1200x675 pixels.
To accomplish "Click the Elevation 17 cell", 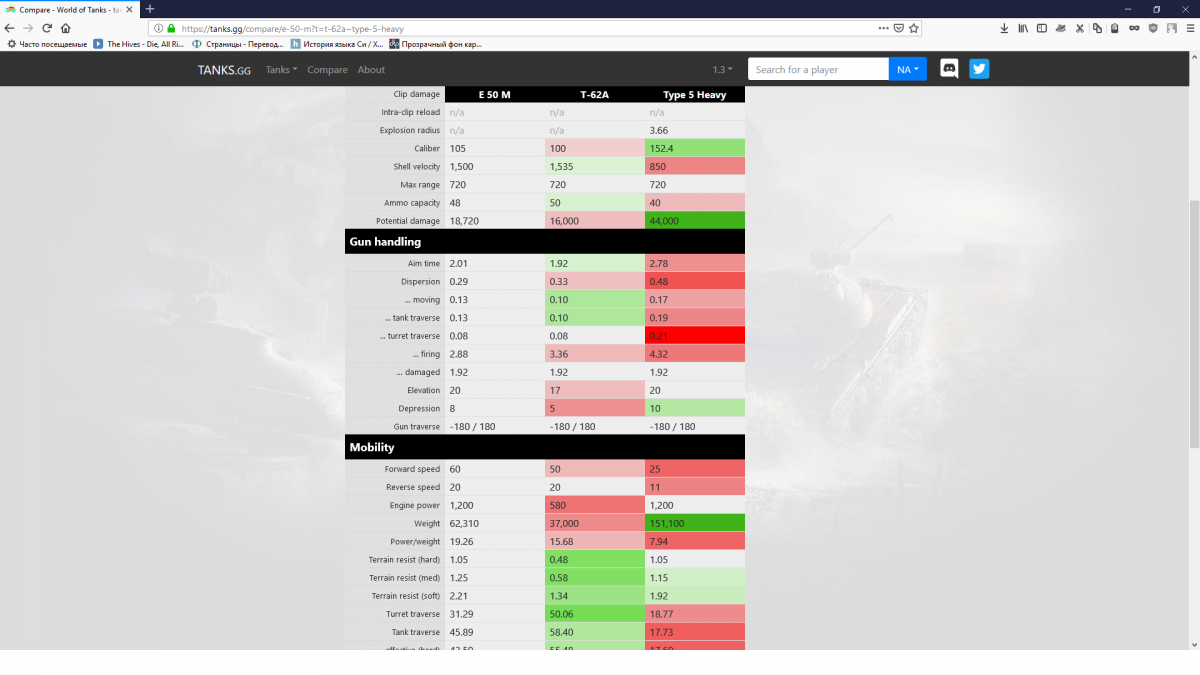I will (x=595, y=390).
